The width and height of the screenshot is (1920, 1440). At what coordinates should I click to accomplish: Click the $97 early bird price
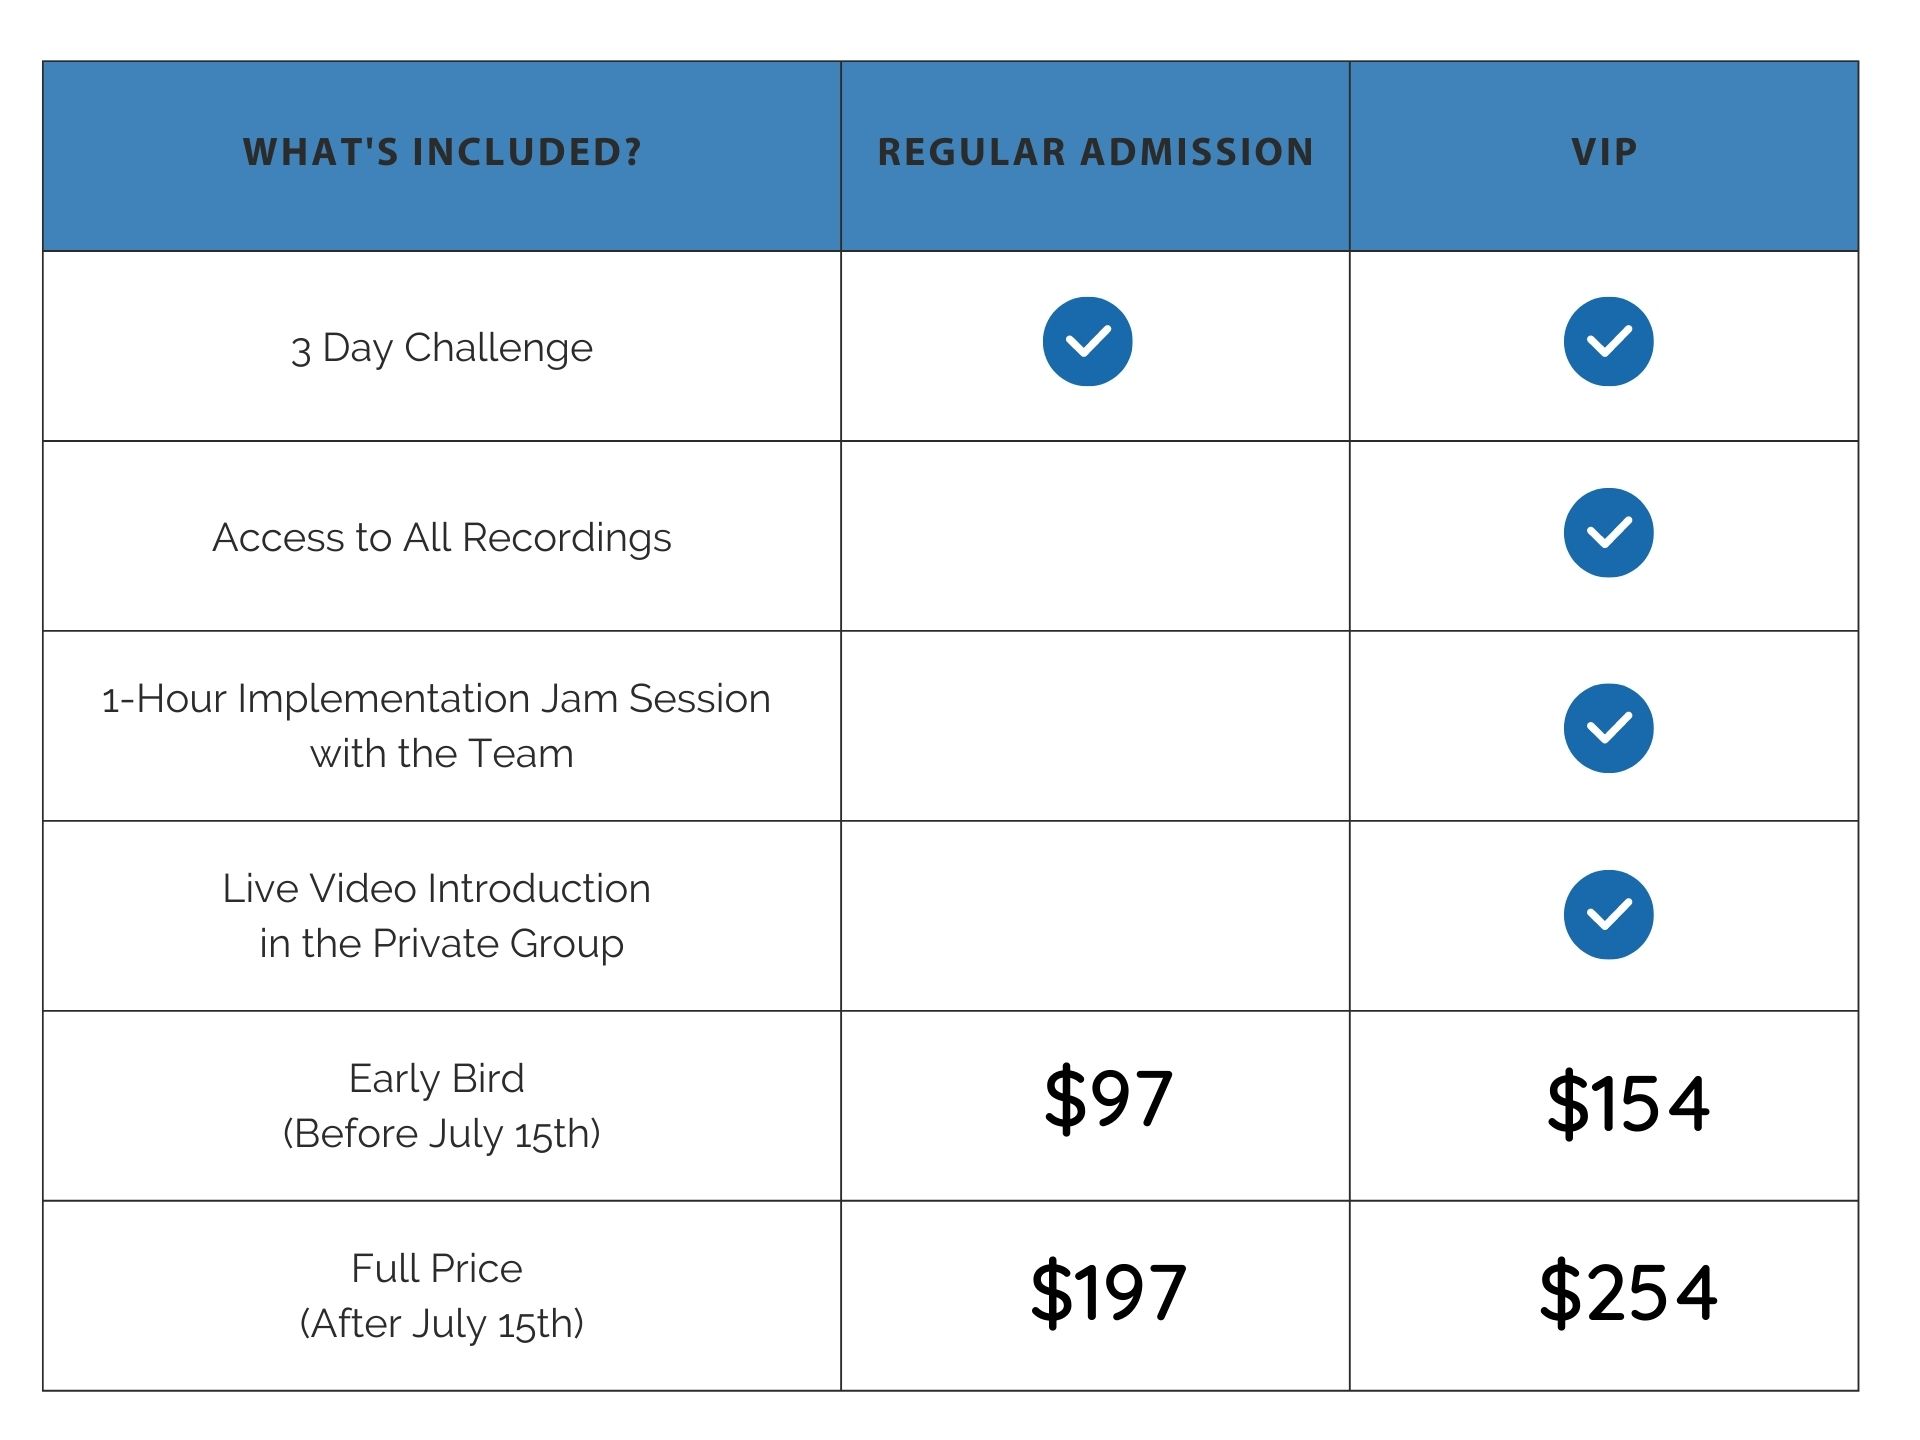point(1108,1099)
